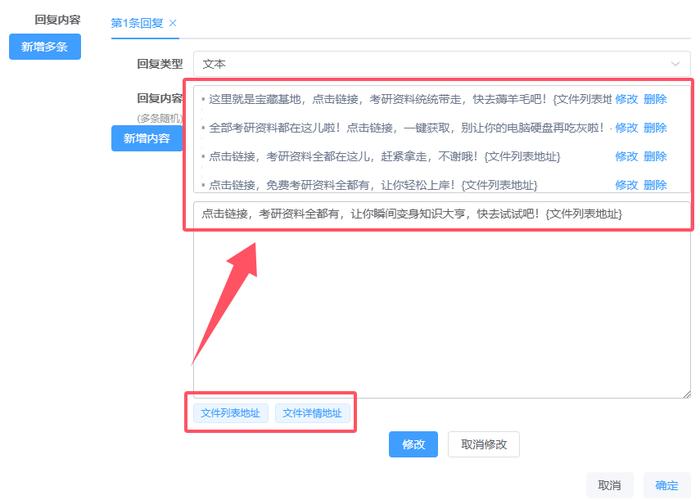Click 修改 for the 这里就是宝藏基地 reply
Screen dimensions: 700x500
tap(626, 99)
